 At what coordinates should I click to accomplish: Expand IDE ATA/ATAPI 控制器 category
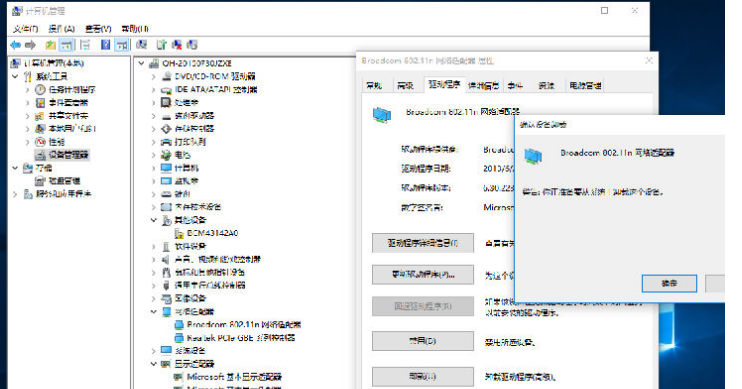pos(153,89)
